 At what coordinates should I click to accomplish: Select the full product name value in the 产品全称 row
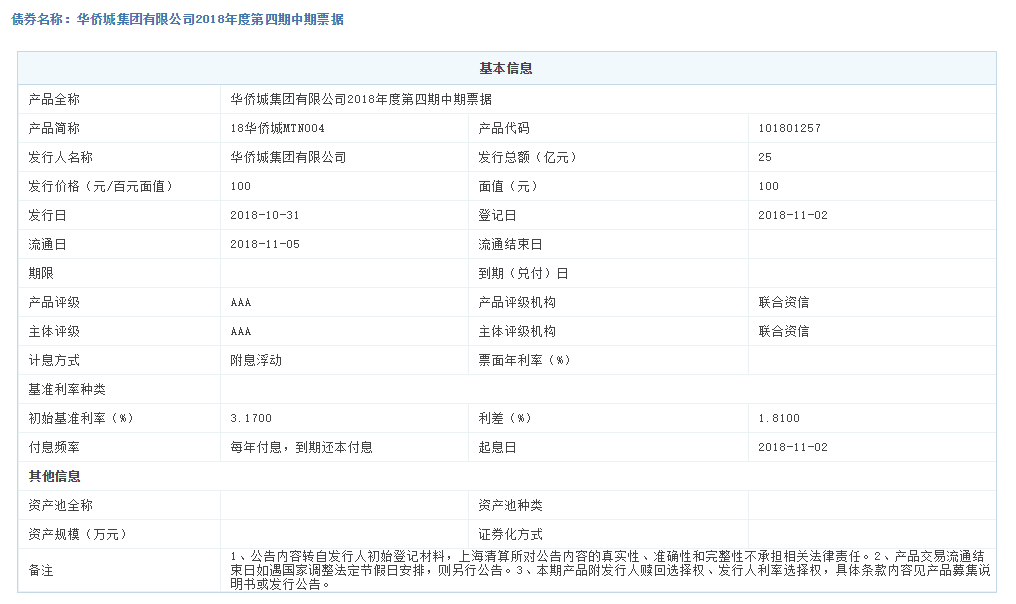click(361, 100)
